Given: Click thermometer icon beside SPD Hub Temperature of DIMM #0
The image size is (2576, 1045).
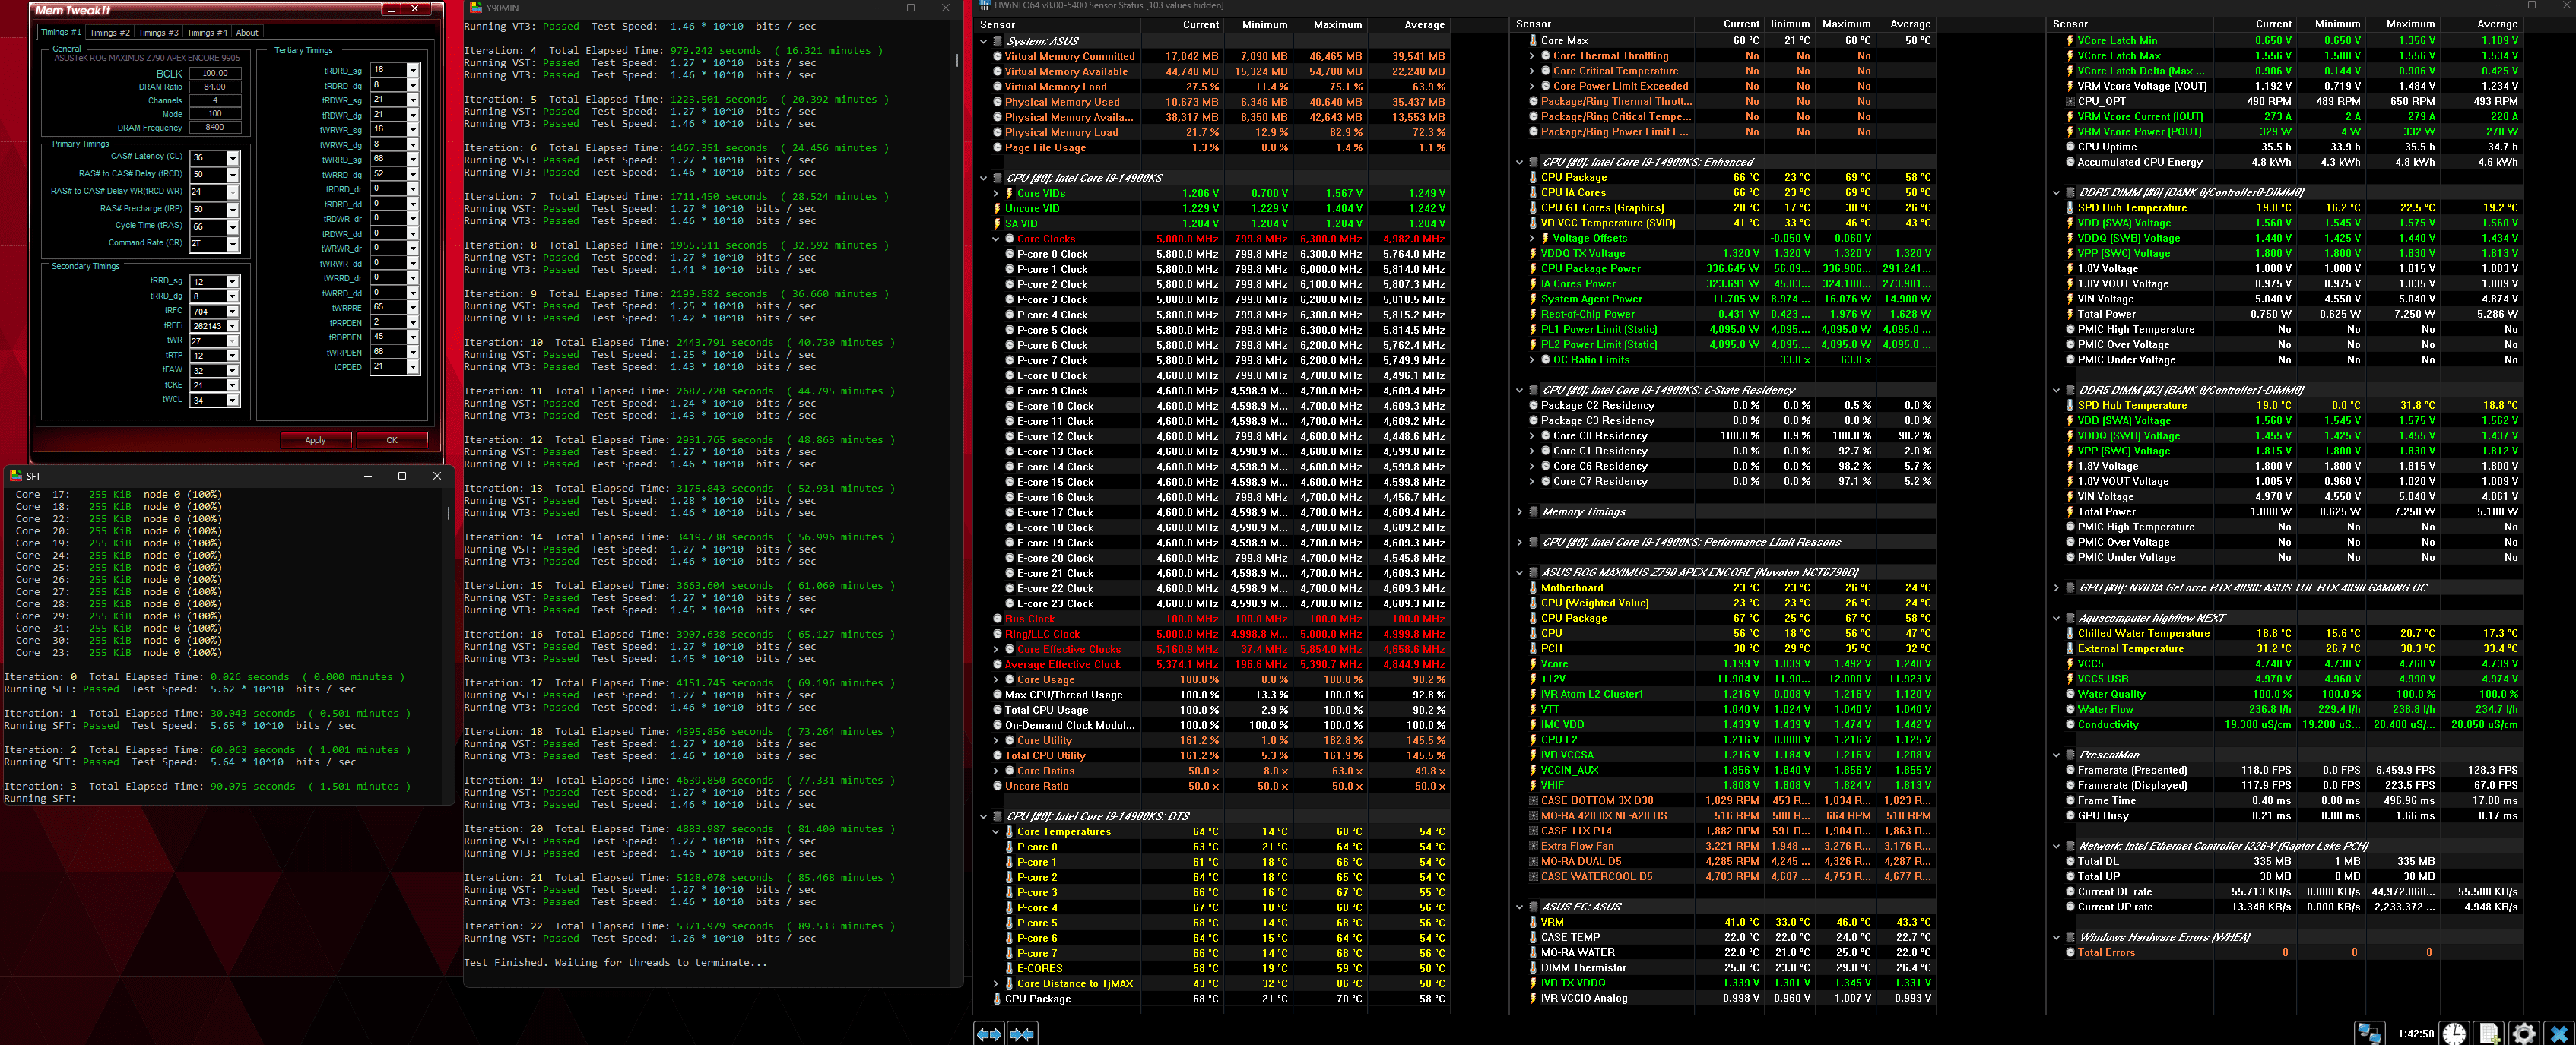Looking at the screenshot, I should point(2069,208).
